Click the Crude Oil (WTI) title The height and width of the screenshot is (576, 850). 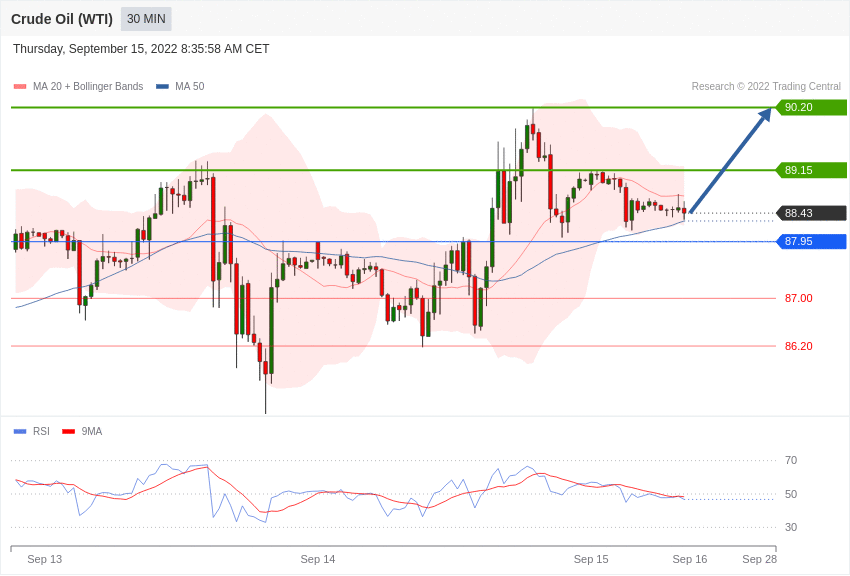[62, 19]
